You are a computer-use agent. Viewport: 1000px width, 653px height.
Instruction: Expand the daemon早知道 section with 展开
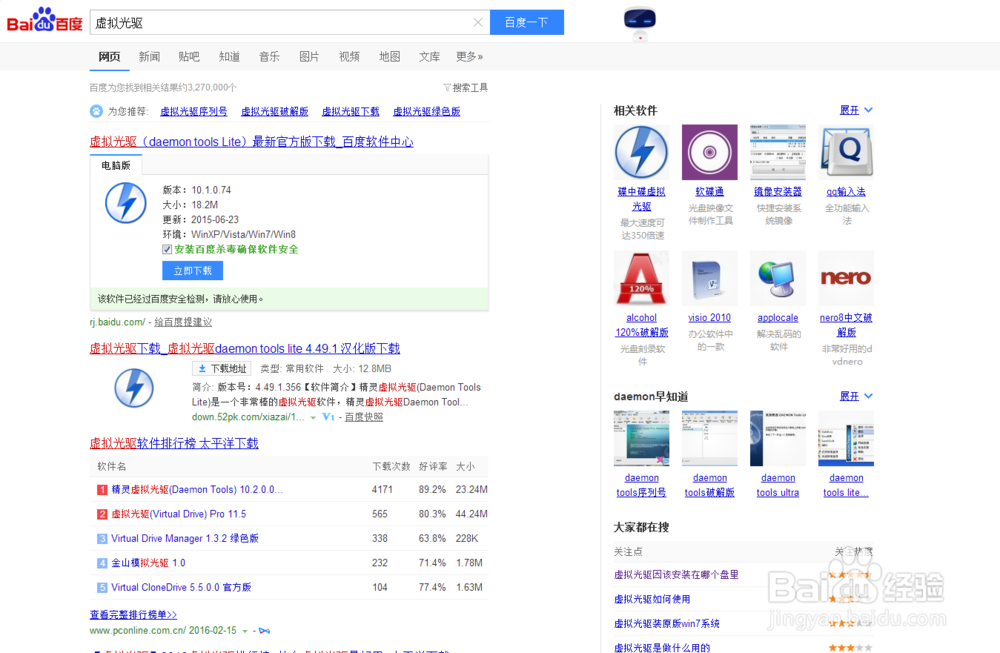tap(856, 396)
